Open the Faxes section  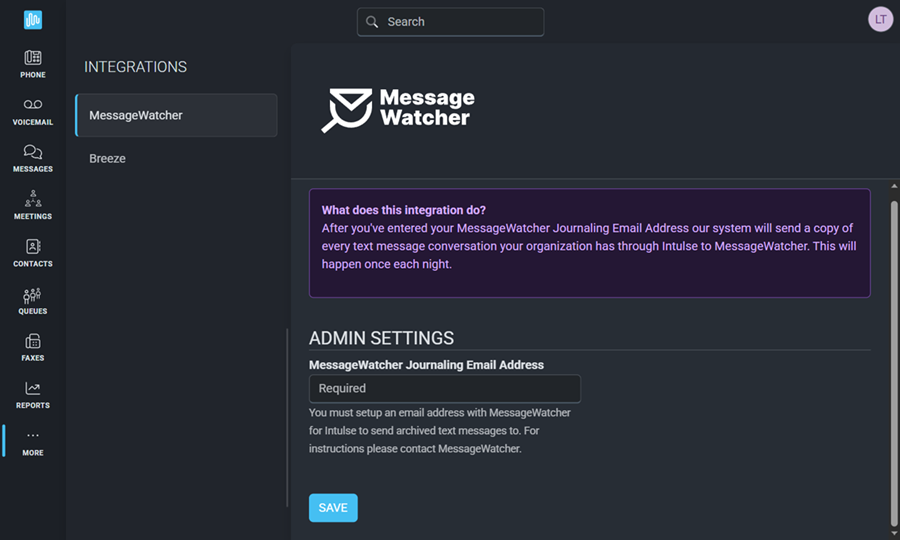click(x=33, y=347)
